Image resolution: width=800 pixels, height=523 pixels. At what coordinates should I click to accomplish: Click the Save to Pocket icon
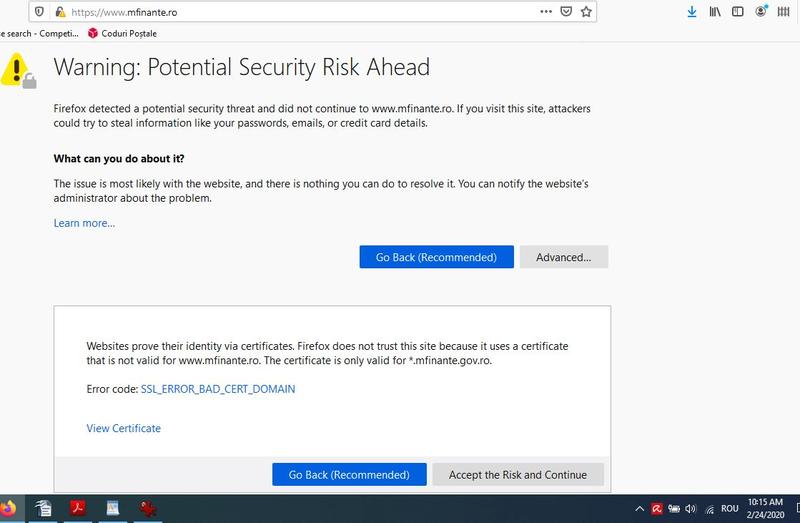point(566,12)
